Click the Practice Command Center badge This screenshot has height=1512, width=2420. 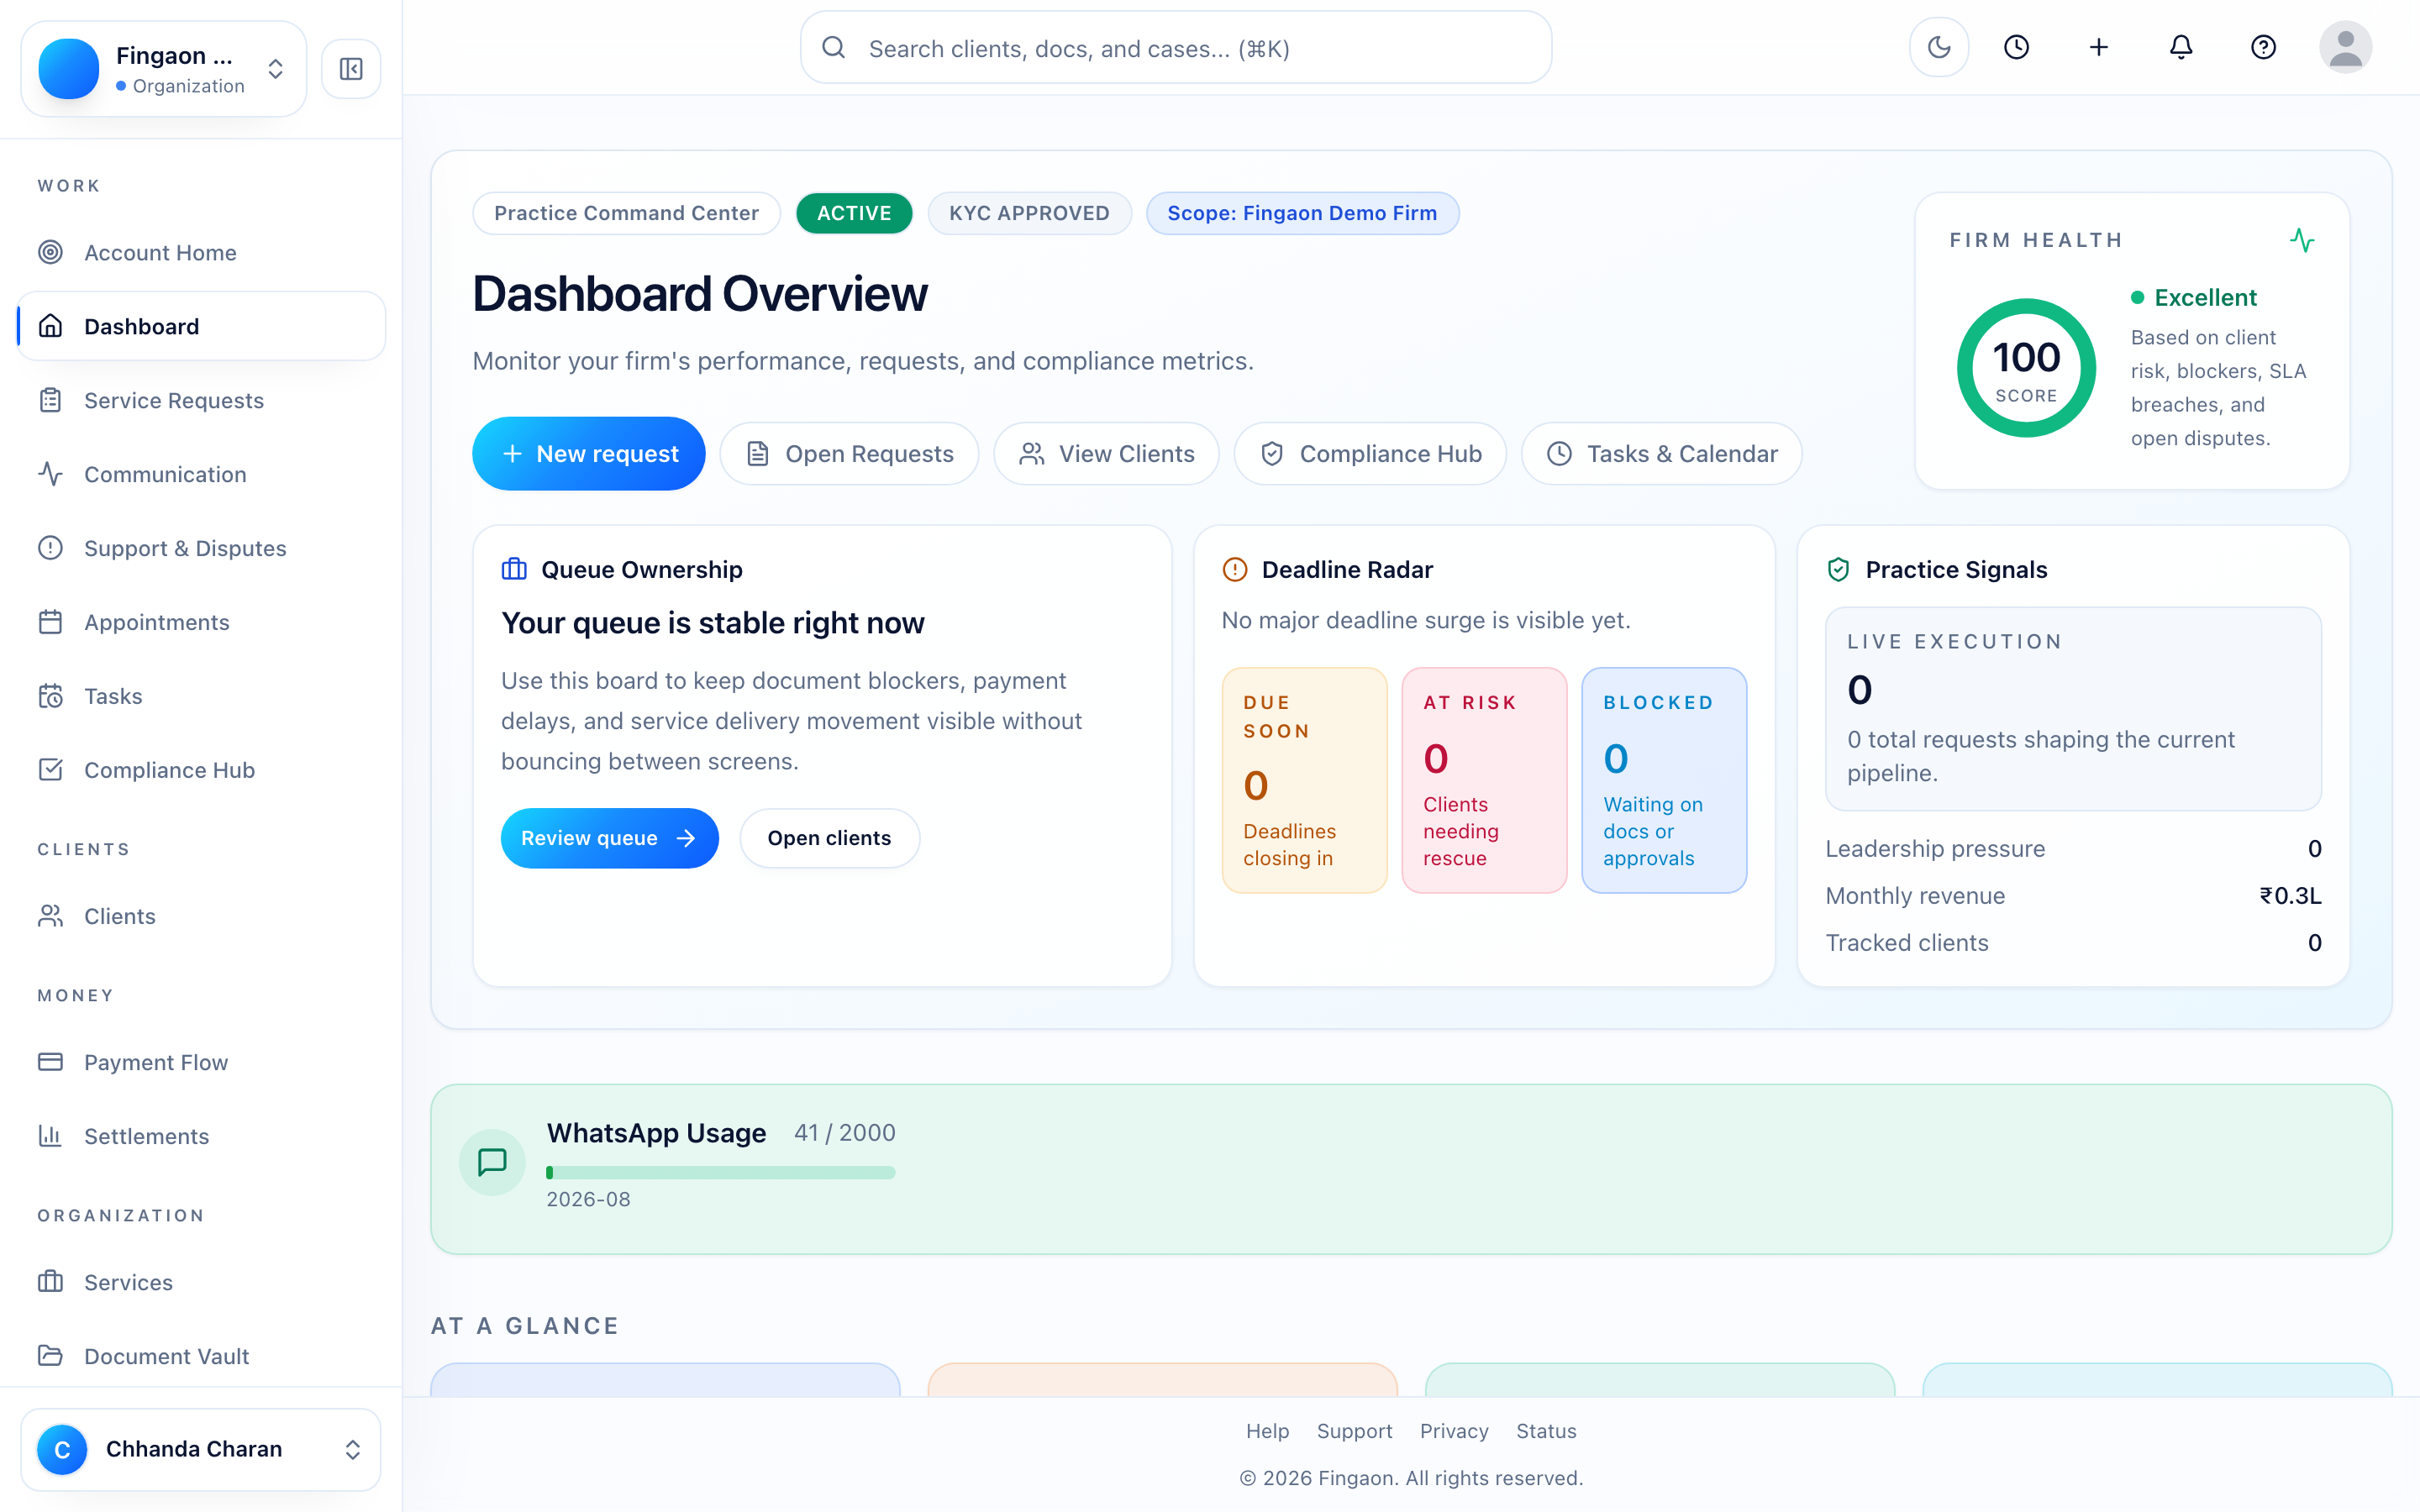[x=626, y=213]
